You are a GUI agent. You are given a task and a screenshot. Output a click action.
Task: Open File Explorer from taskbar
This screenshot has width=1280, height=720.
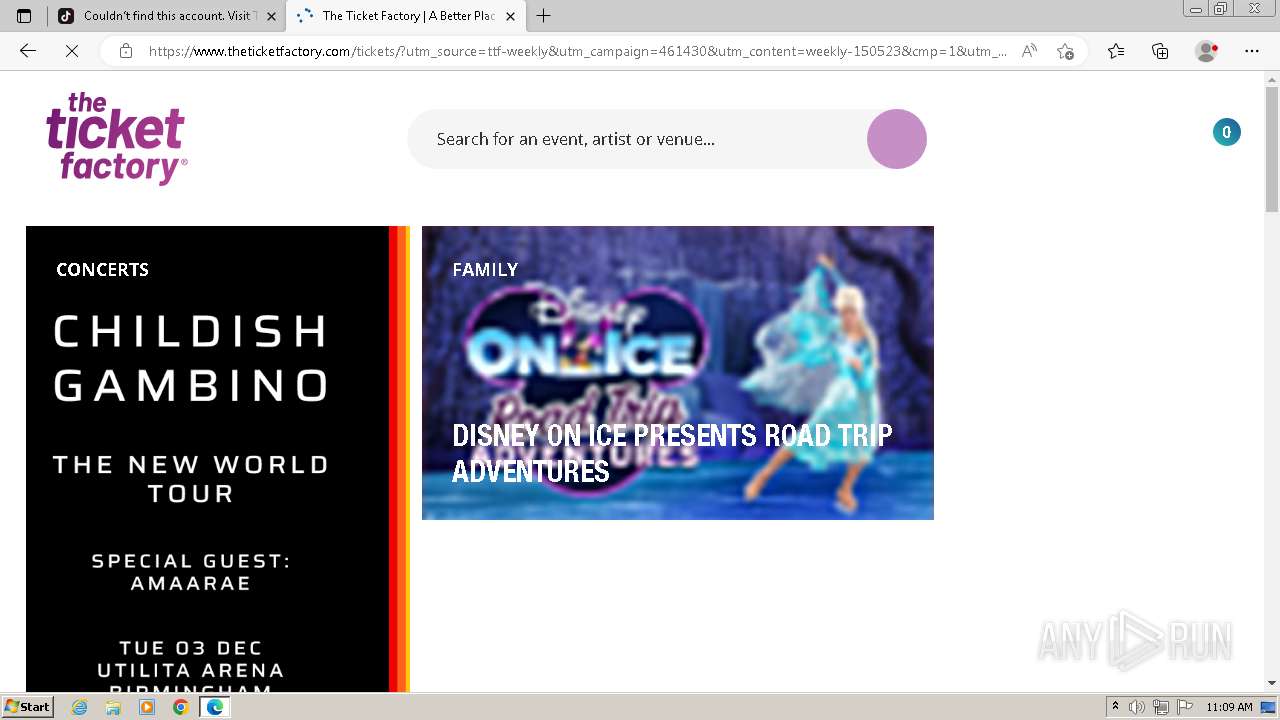coord(113,707)
